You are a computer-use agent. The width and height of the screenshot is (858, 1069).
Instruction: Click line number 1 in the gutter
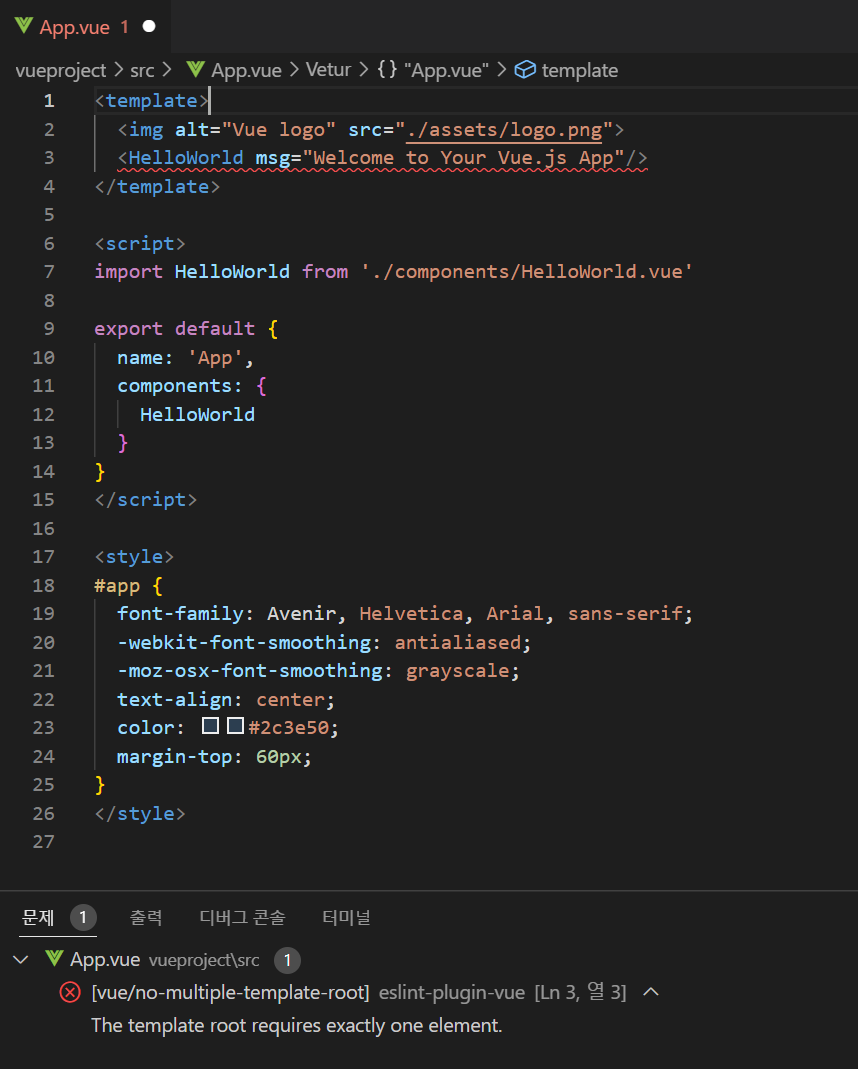tap(48, 101)
